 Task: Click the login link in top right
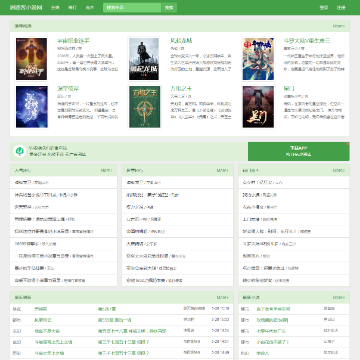click(x=324, y=7)
